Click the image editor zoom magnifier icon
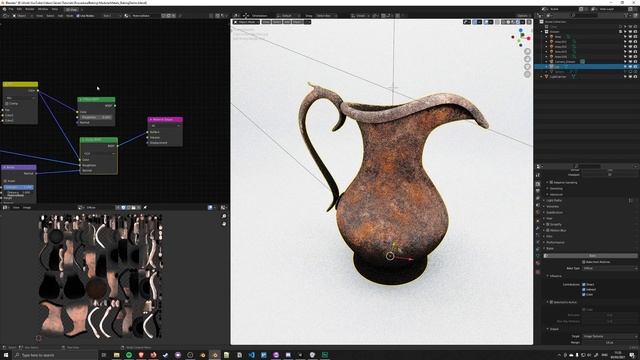 pyautogui.click(x=224, y=216)
